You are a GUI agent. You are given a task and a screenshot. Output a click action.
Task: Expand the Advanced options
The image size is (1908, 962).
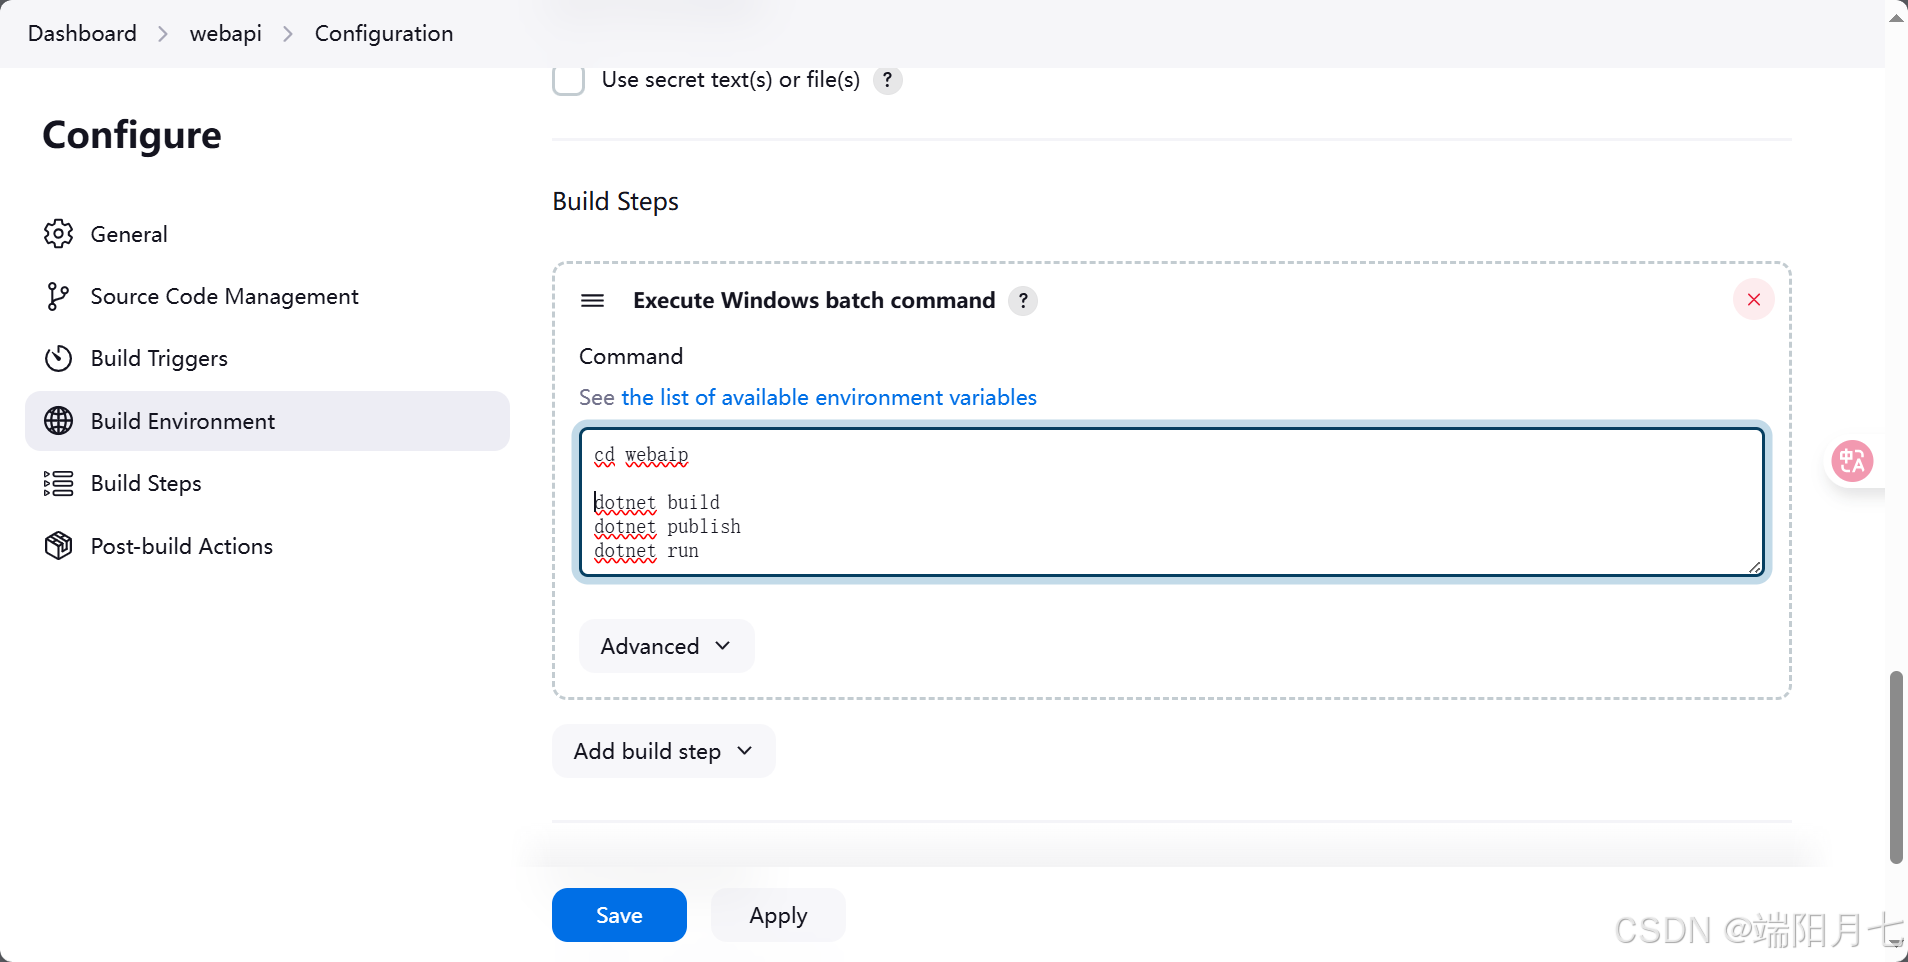click(666, 646)
